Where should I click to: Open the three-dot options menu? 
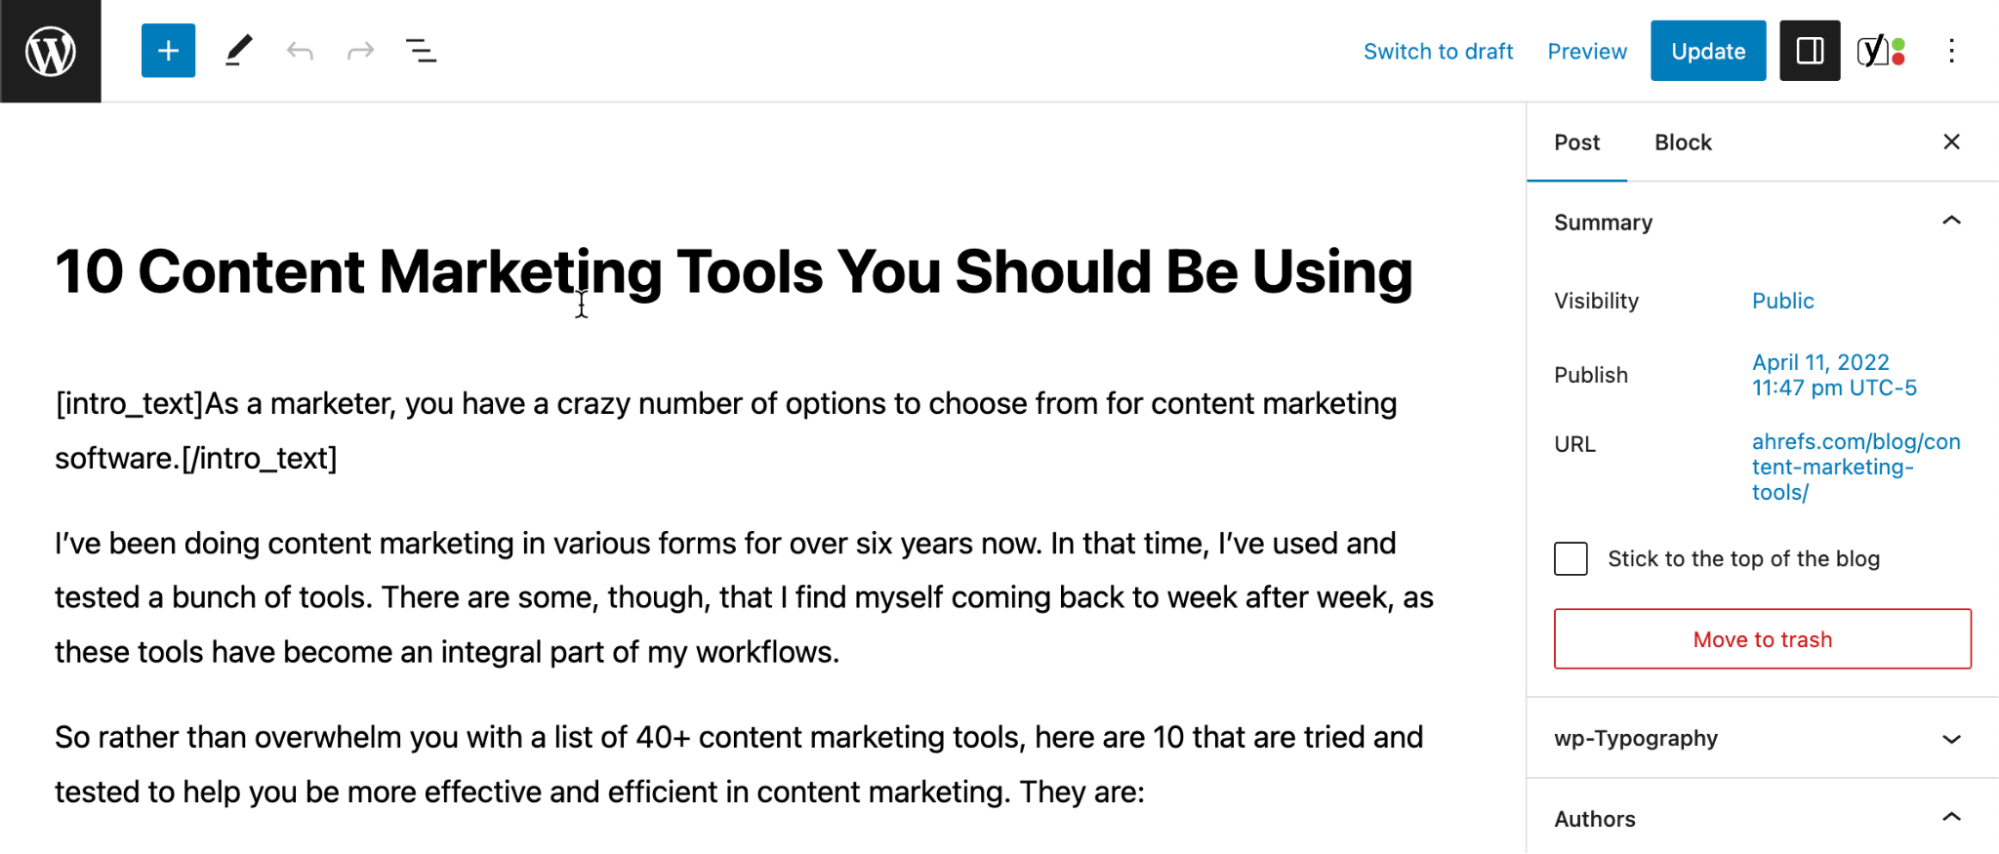[x=1951, y=51]
